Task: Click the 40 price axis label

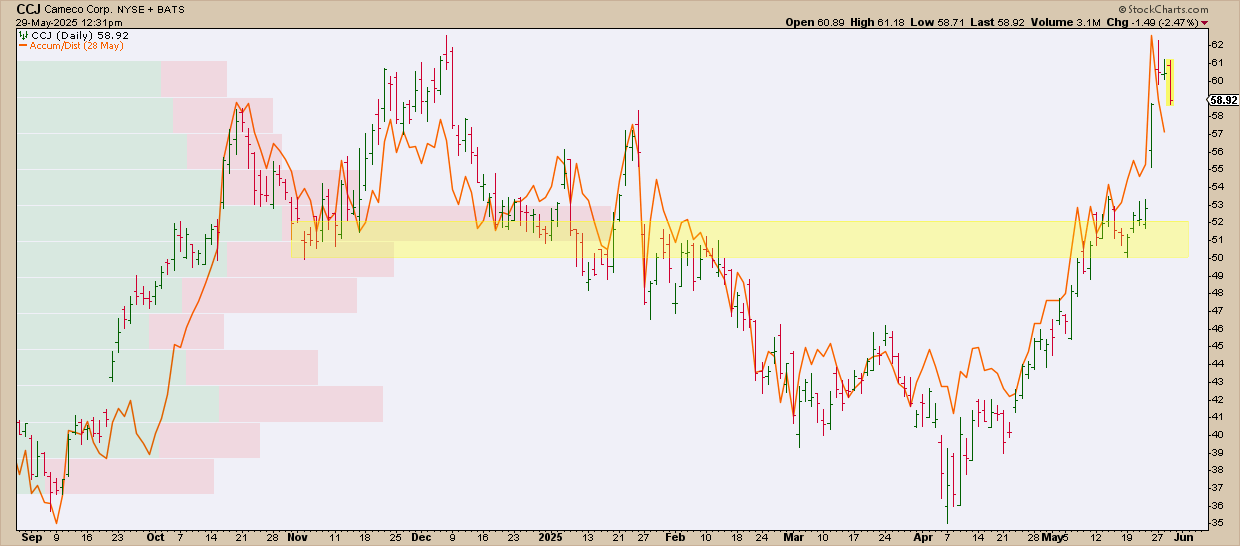Action: (1216, 434)
